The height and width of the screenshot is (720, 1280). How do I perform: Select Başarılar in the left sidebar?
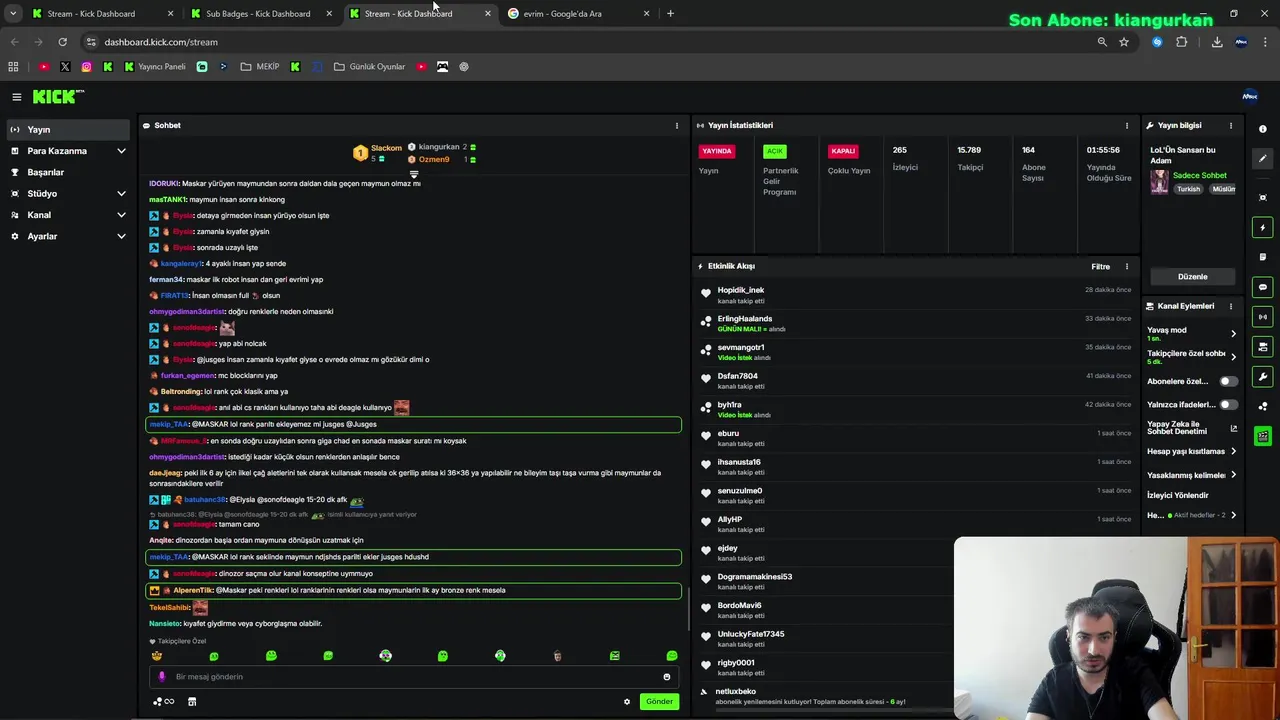(68, 172)
